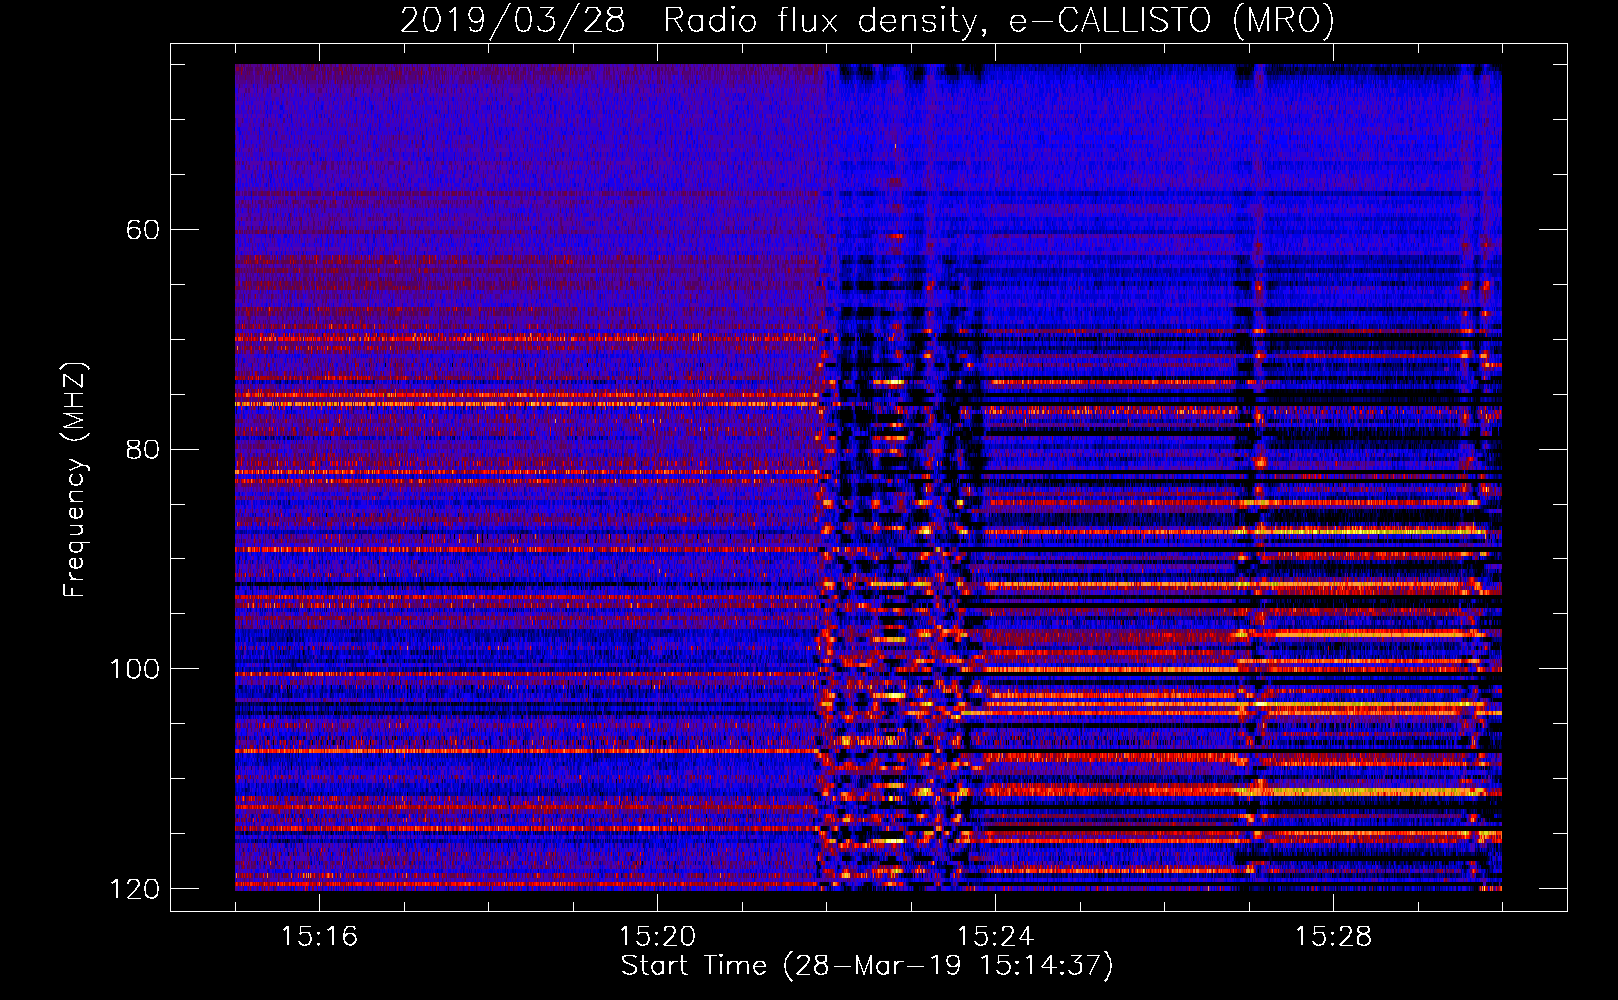Click the 60 frequency tick label
The height and width of the screenshot is (1000, 1618).
(x=143, y=230)
